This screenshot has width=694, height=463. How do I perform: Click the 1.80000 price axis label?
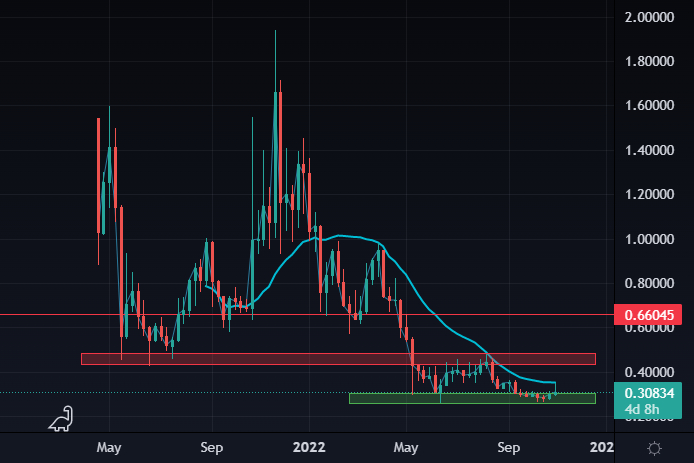(649, 61)
